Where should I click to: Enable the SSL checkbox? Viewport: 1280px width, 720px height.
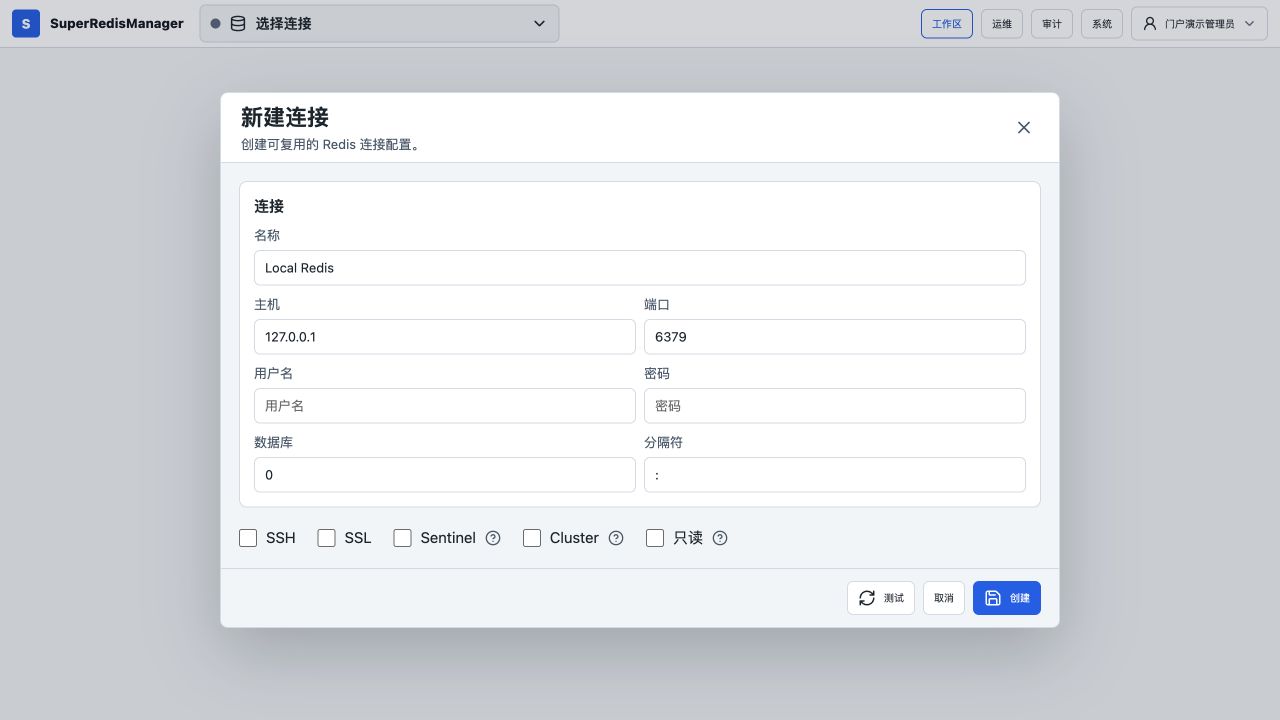tap(326, 538)
